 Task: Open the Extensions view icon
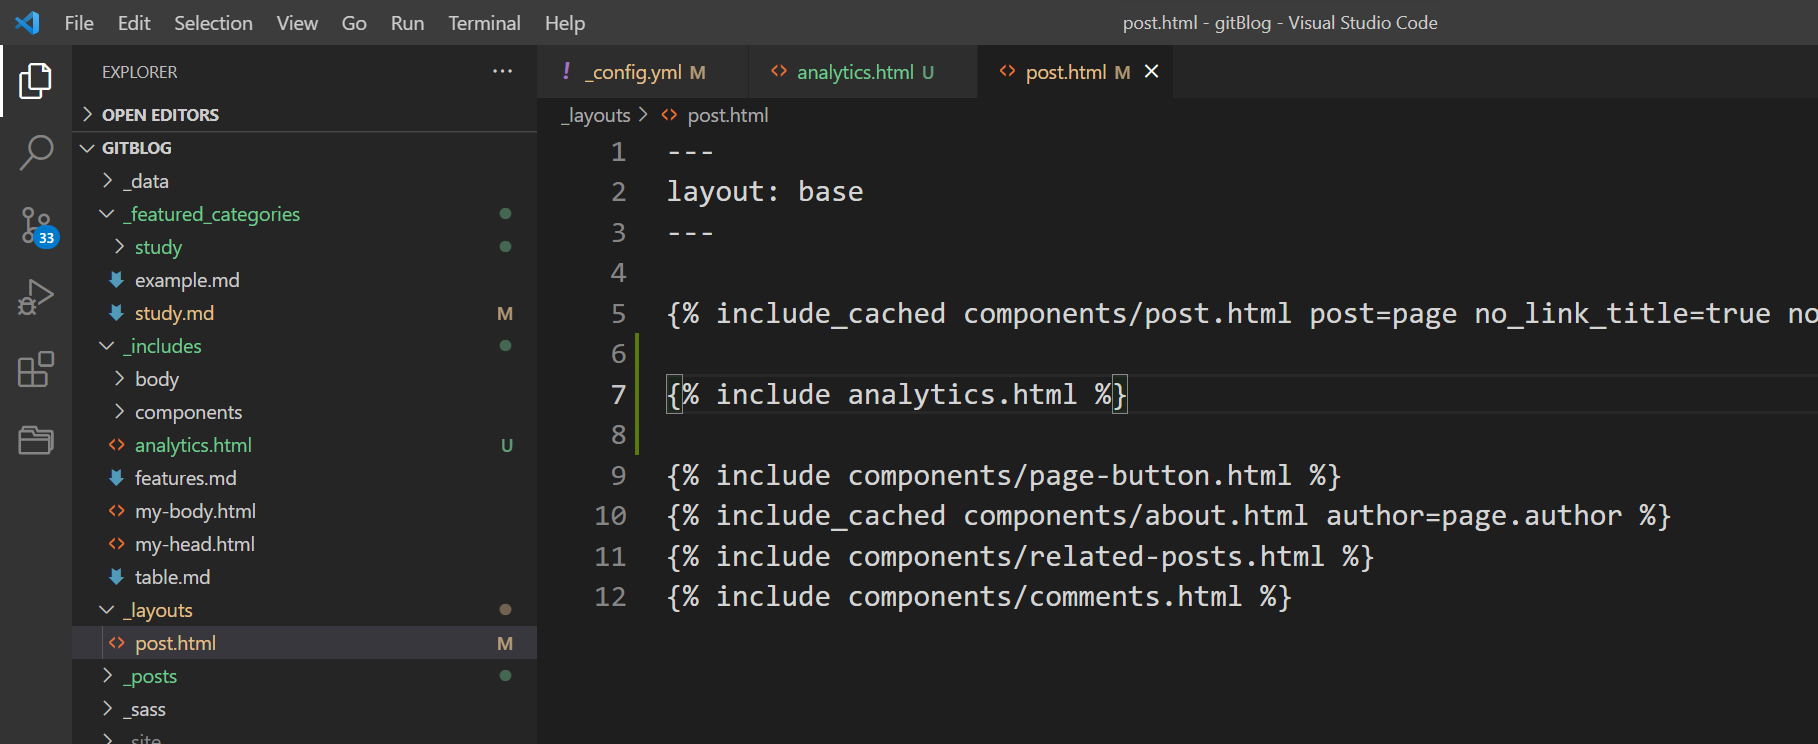(x=36, y=369)
